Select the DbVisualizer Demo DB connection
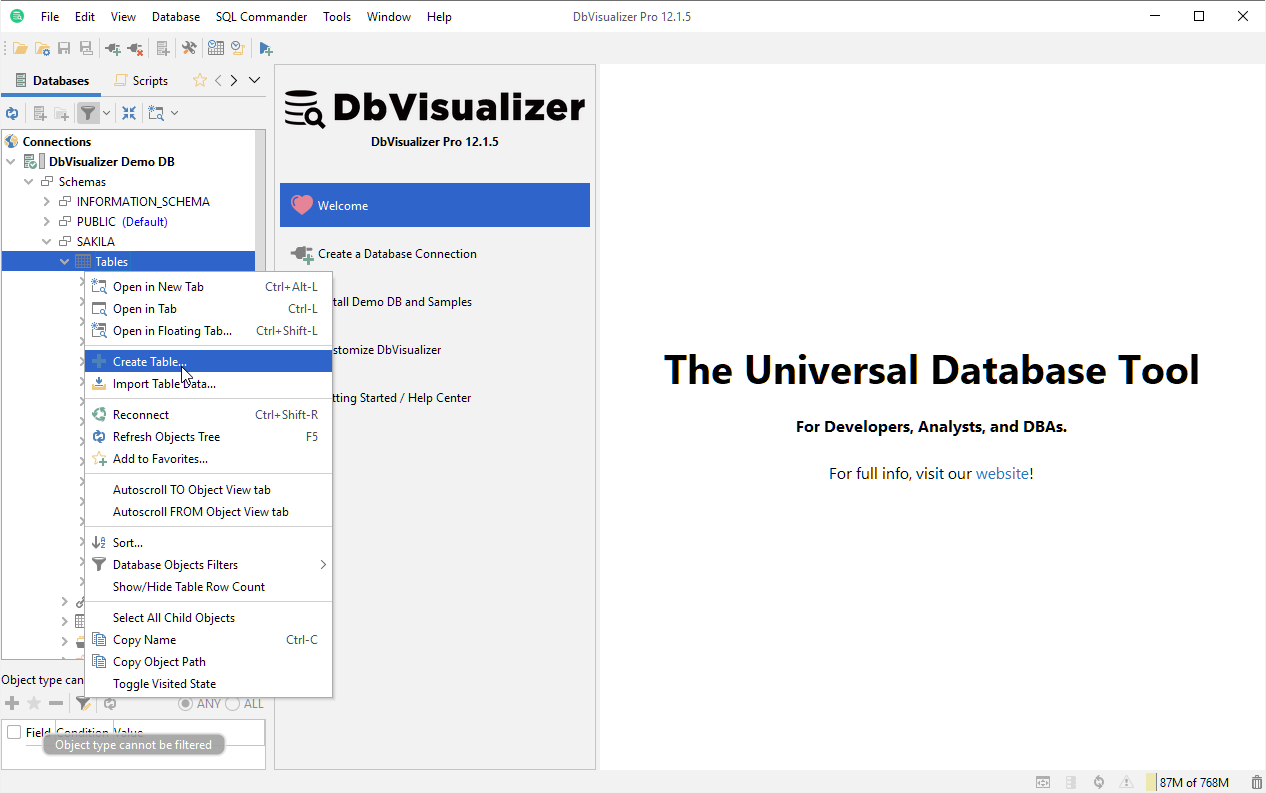The height and width of the screenshot is (793, 1266). tap(112, 162)
